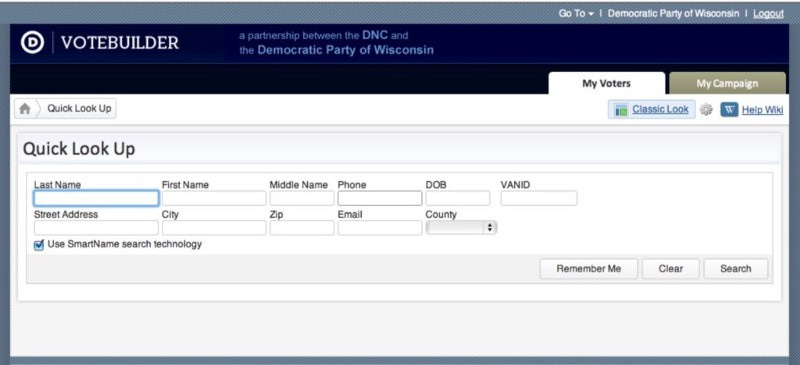Click the Quick Look Up page heading
Screen dimensions: 800x365
(79, 149)
